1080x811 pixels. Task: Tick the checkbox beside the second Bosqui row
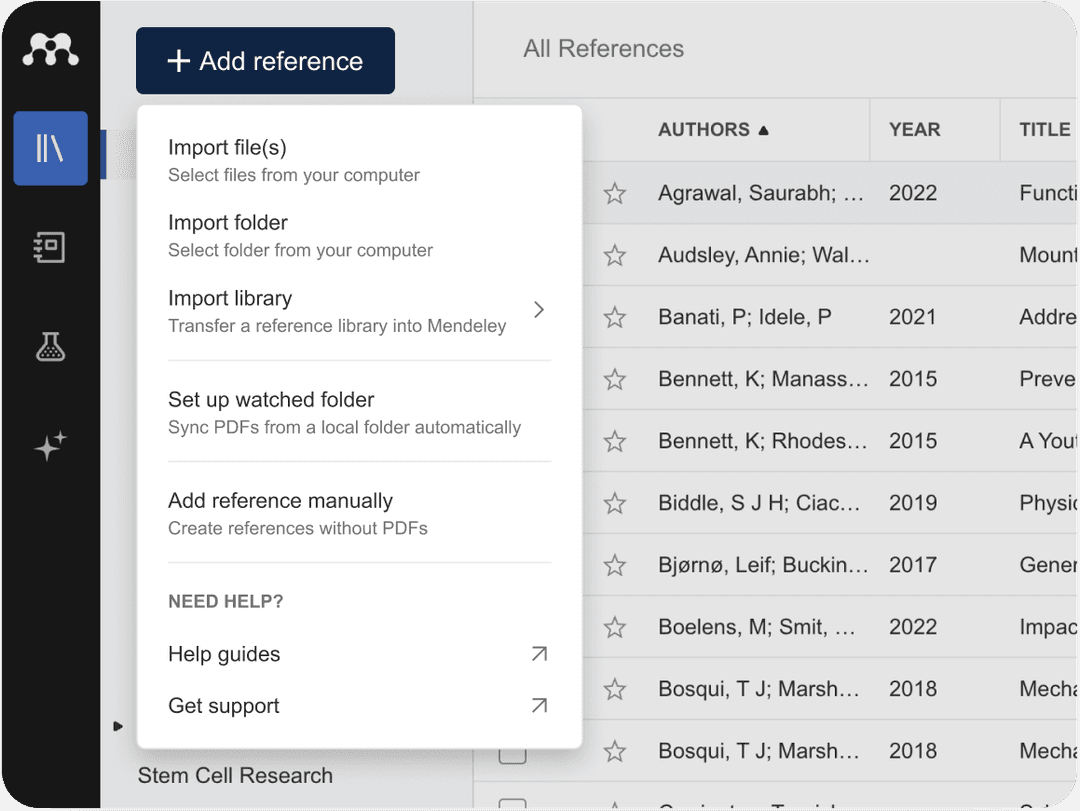512,752
